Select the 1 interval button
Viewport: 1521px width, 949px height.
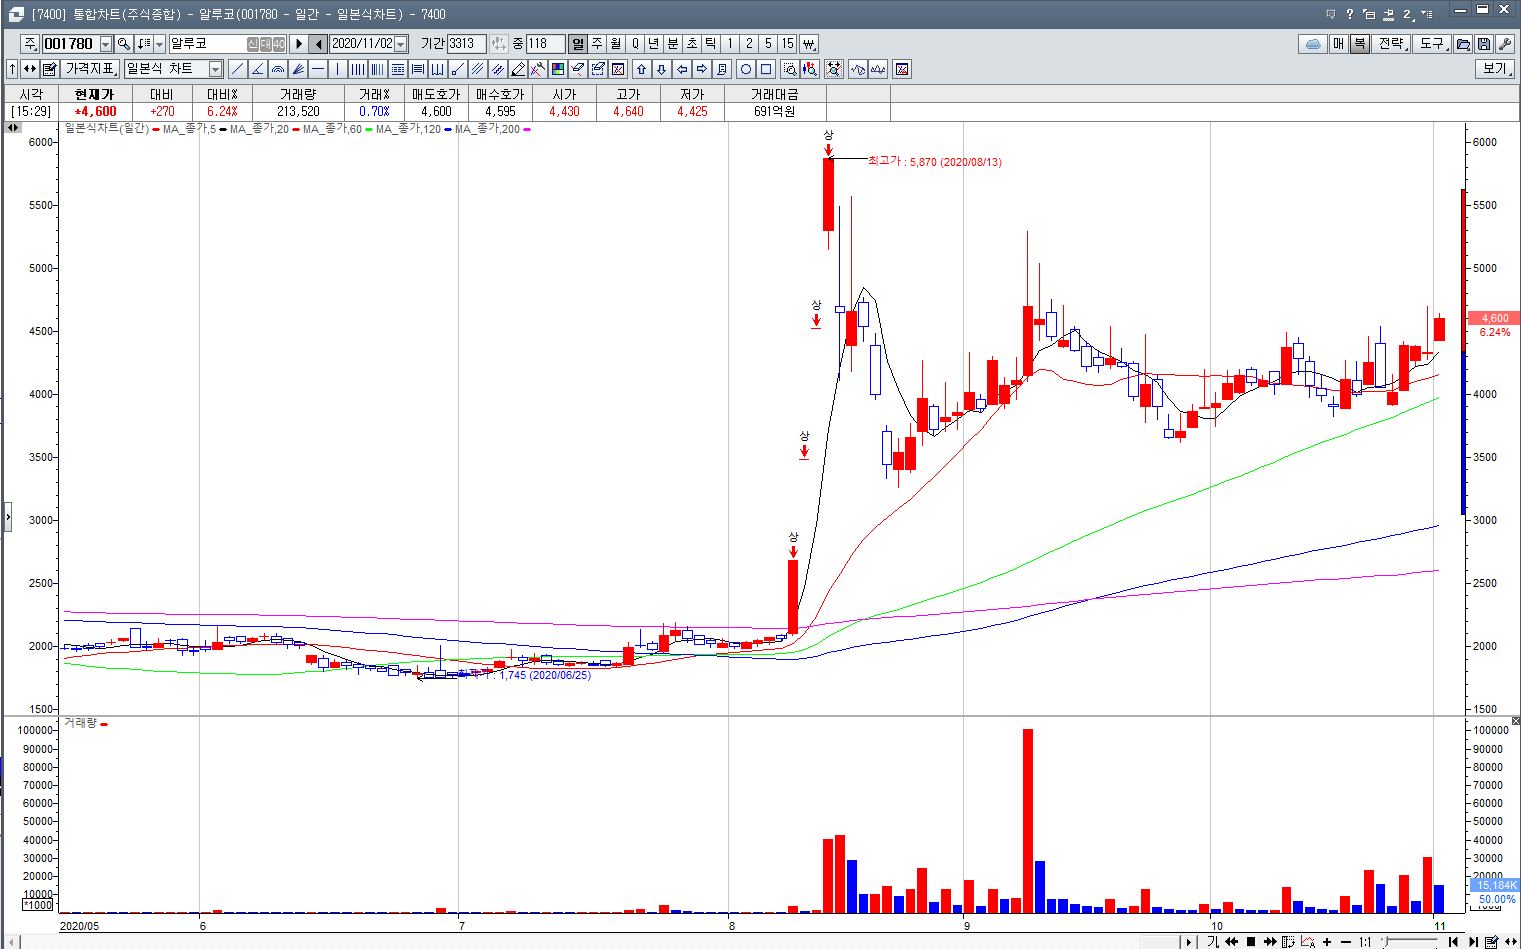coord(730,44)
